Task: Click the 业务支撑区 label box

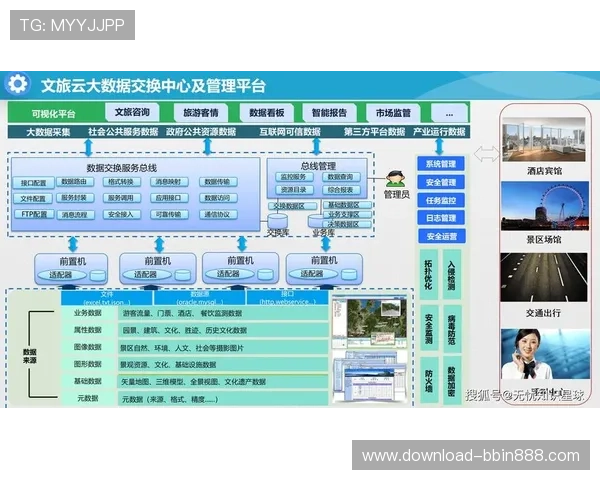Action: click(347, 214)
